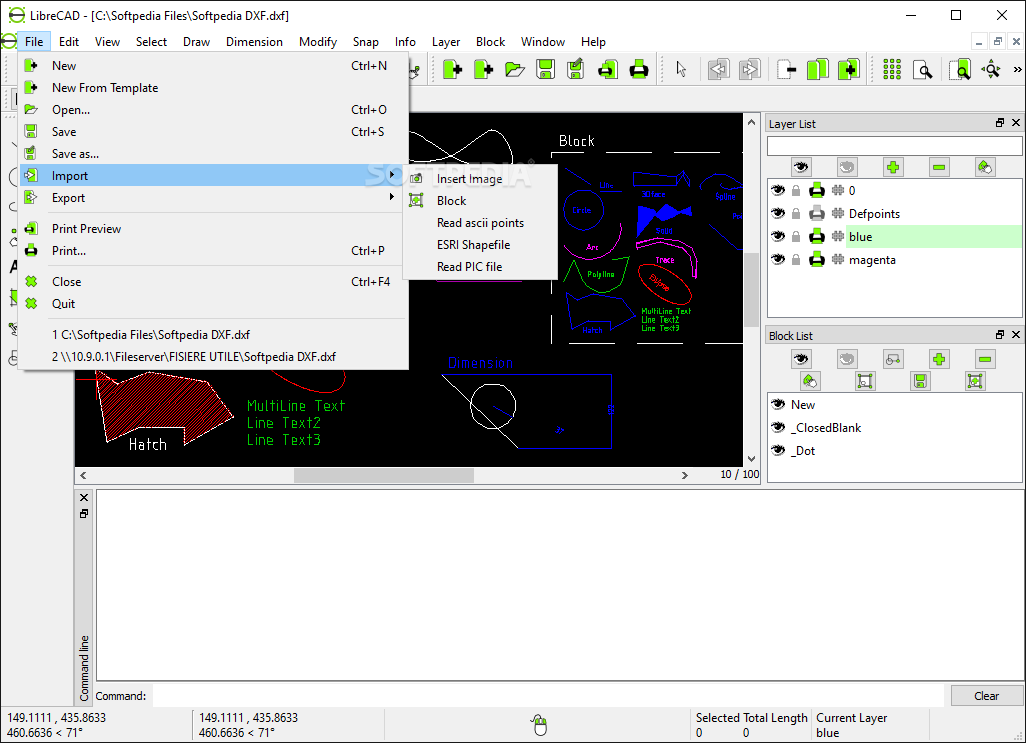This screenshot has width=1026, height=743.
Task: Click the Cut toolbar icon
Action: pyautogui.click(x=787, y=69)
